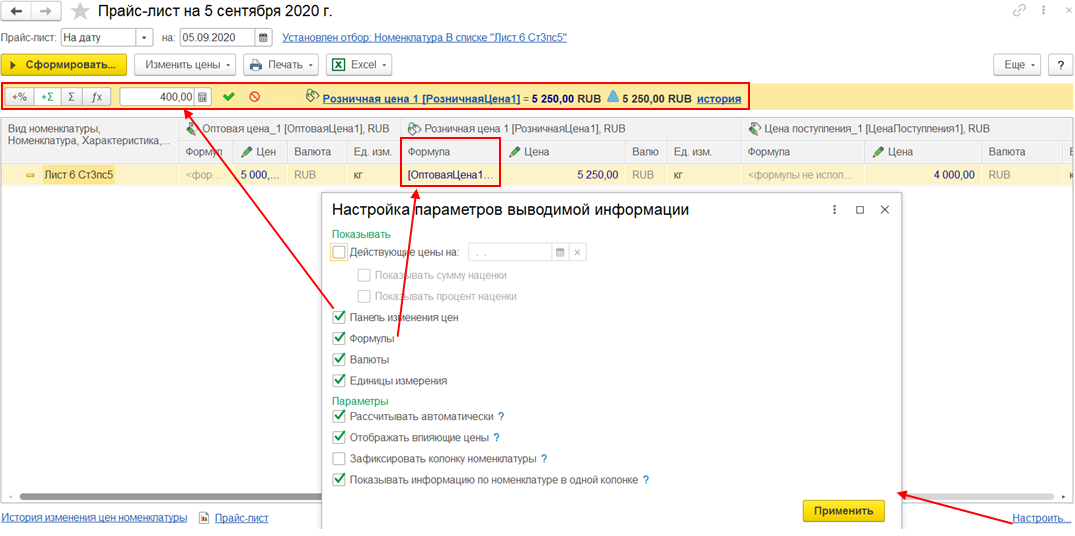Click the Сформировать button
1075x536 pixels.
(x=64, y=65)
